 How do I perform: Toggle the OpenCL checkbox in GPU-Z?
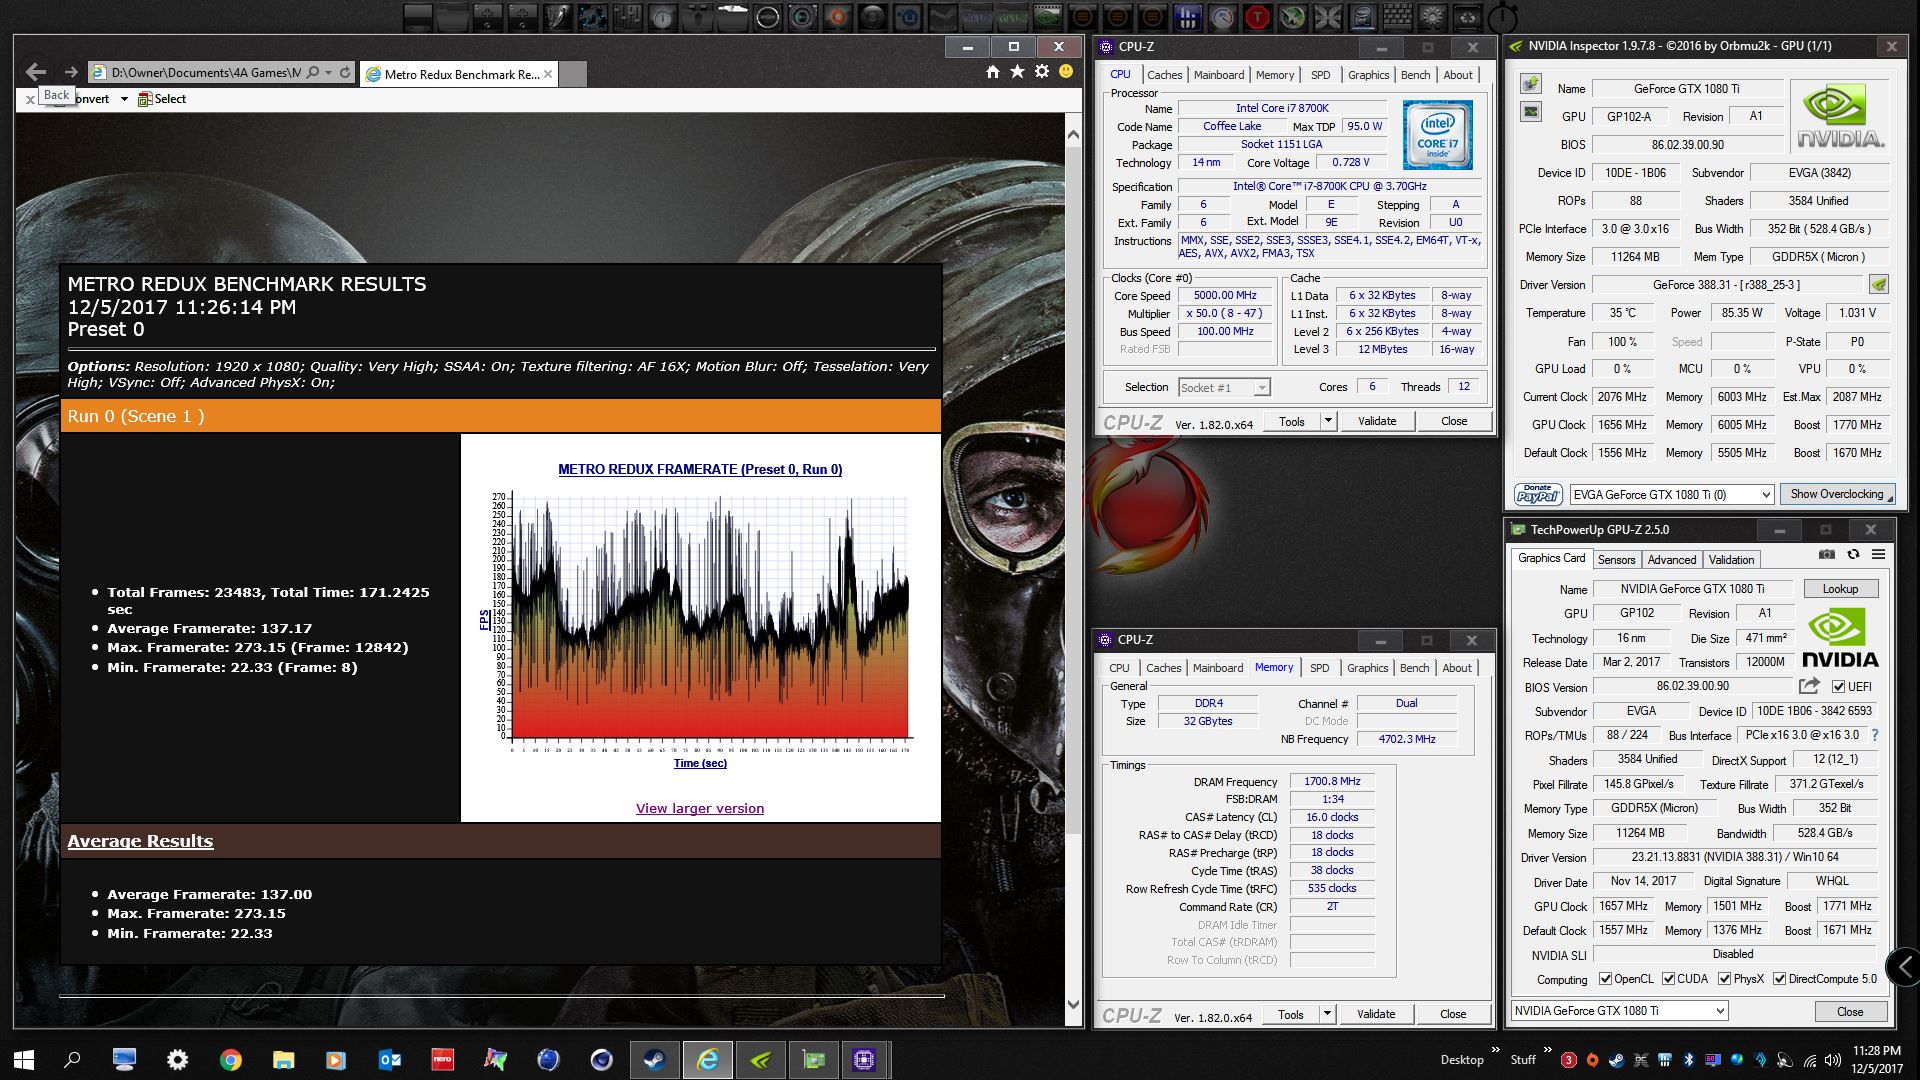1605,979
